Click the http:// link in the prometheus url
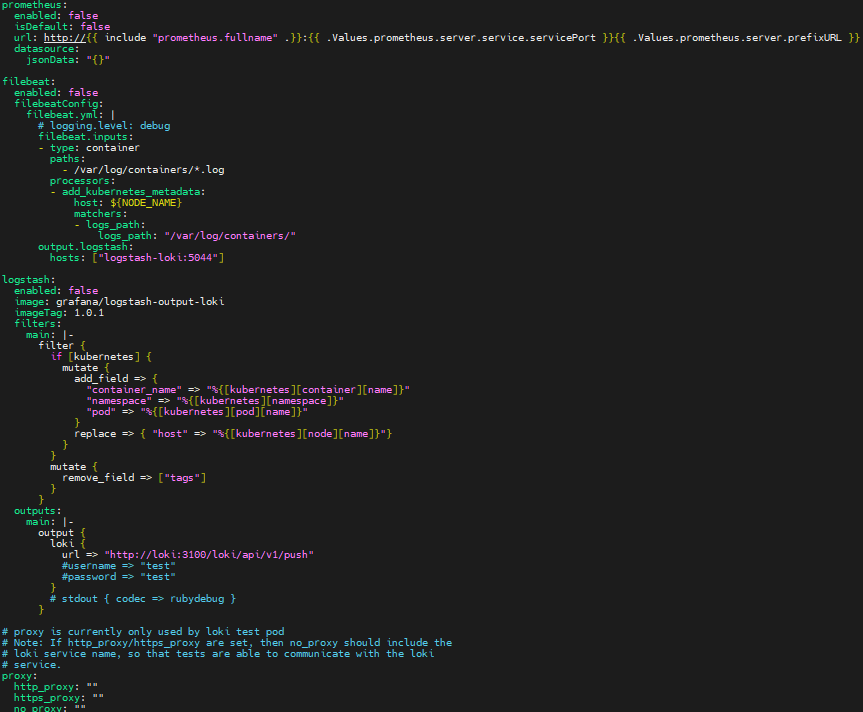 tap(64, 37)
